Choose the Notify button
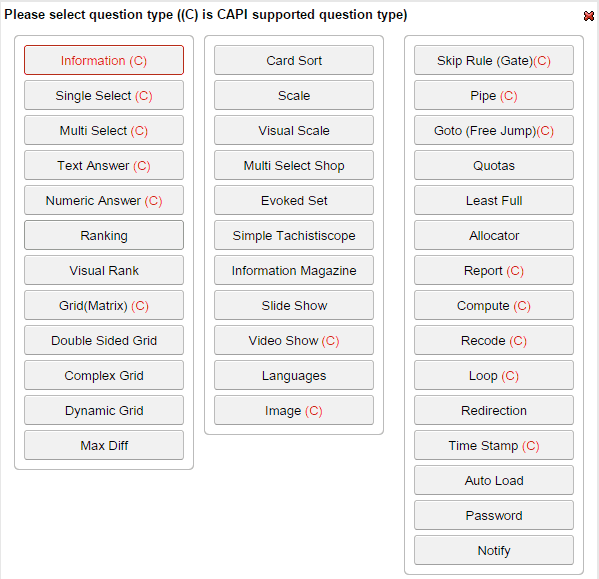 pyautogui.click(x=494, y=550)
